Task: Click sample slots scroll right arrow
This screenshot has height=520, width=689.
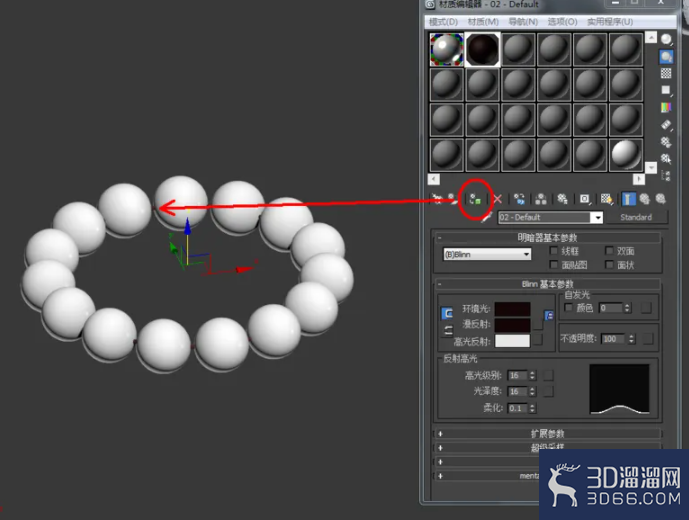Action: pos(639,179)
